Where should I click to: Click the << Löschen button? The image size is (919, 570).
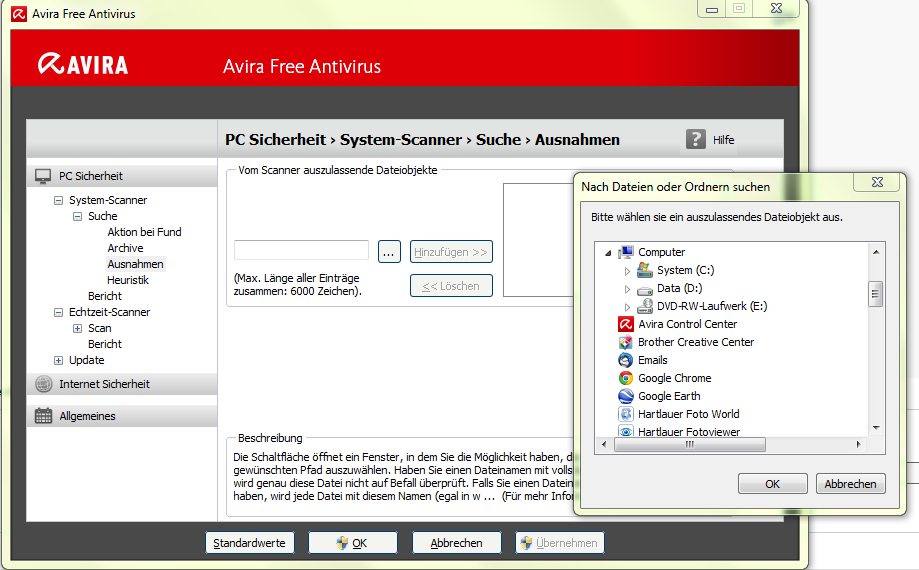coord(451,286)
